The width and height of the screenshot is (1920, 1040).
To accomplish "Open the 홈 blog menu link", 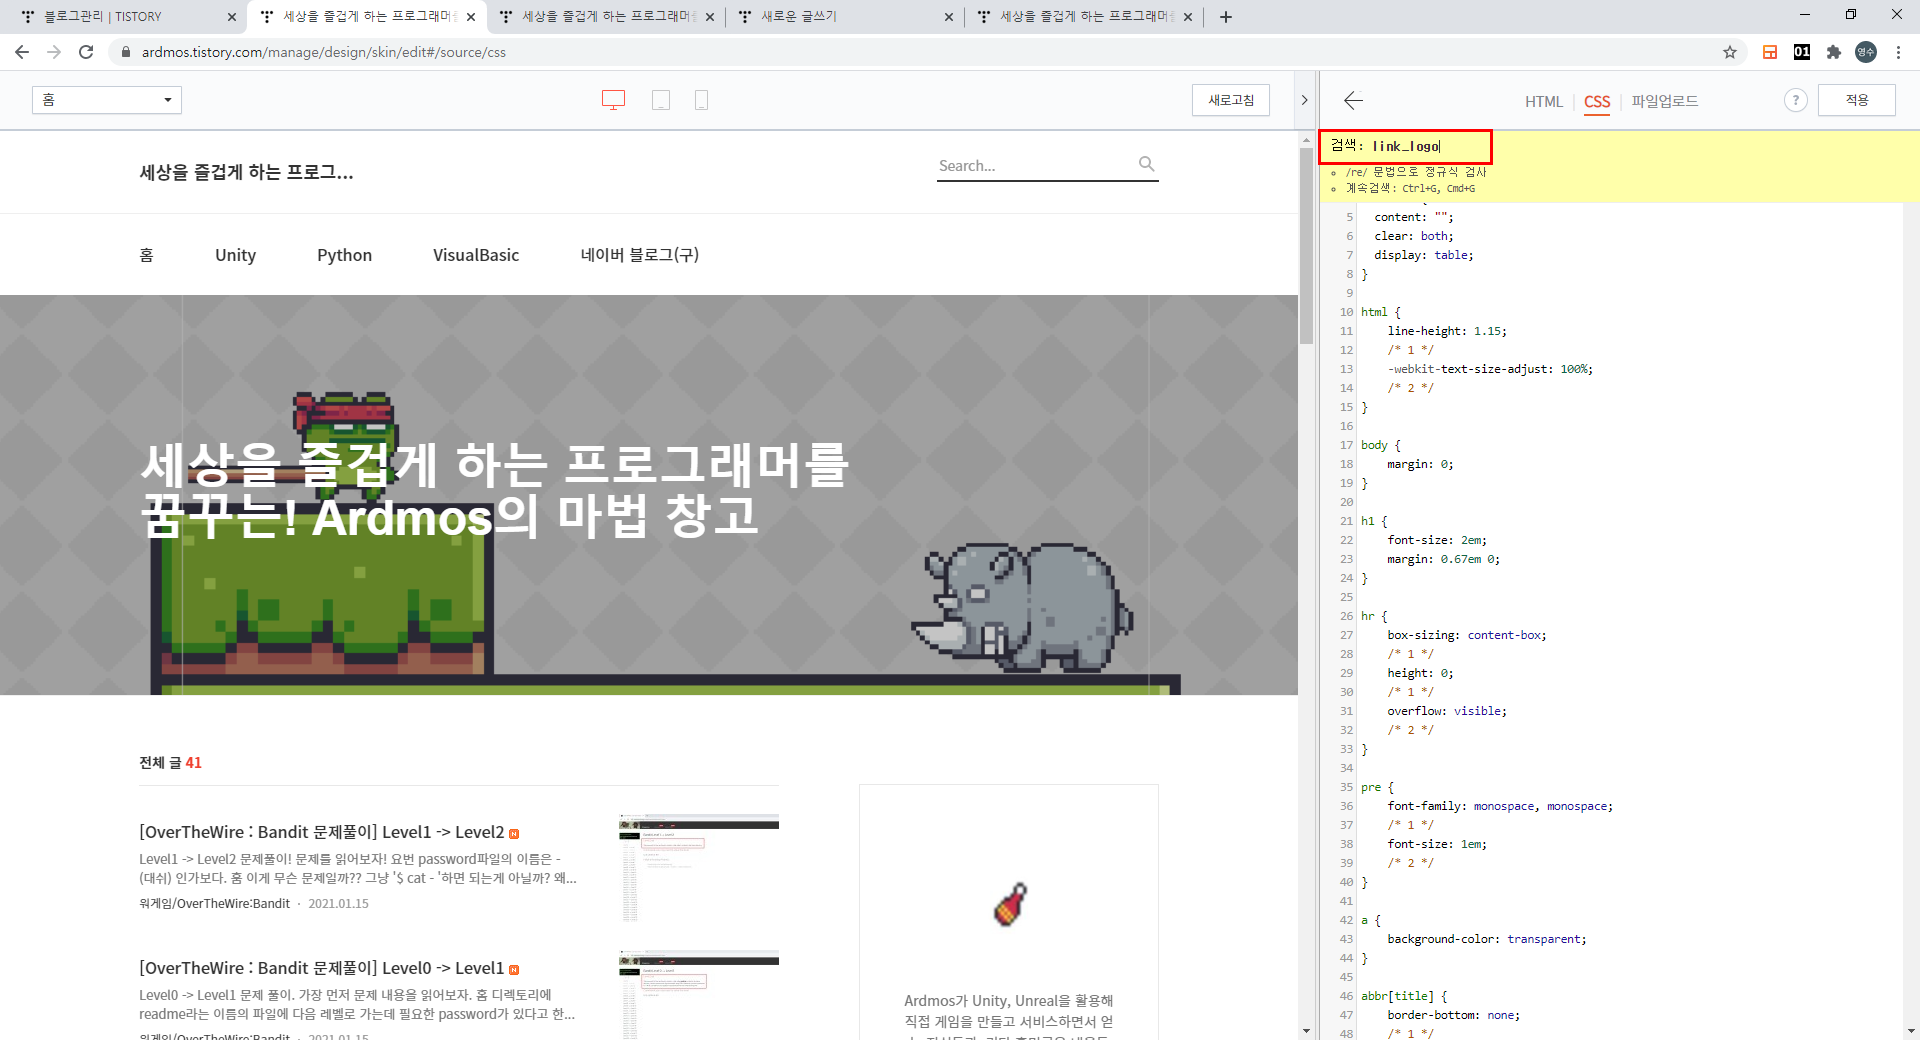I will (146, 255).
